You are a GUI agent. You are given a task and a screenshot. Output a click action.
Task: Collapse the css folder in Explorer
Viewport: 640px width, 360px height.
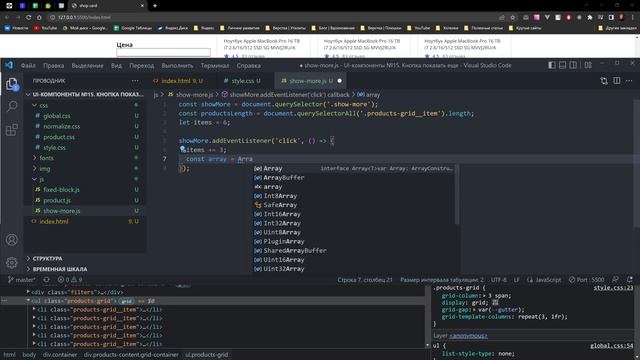[x=35, y=105]
